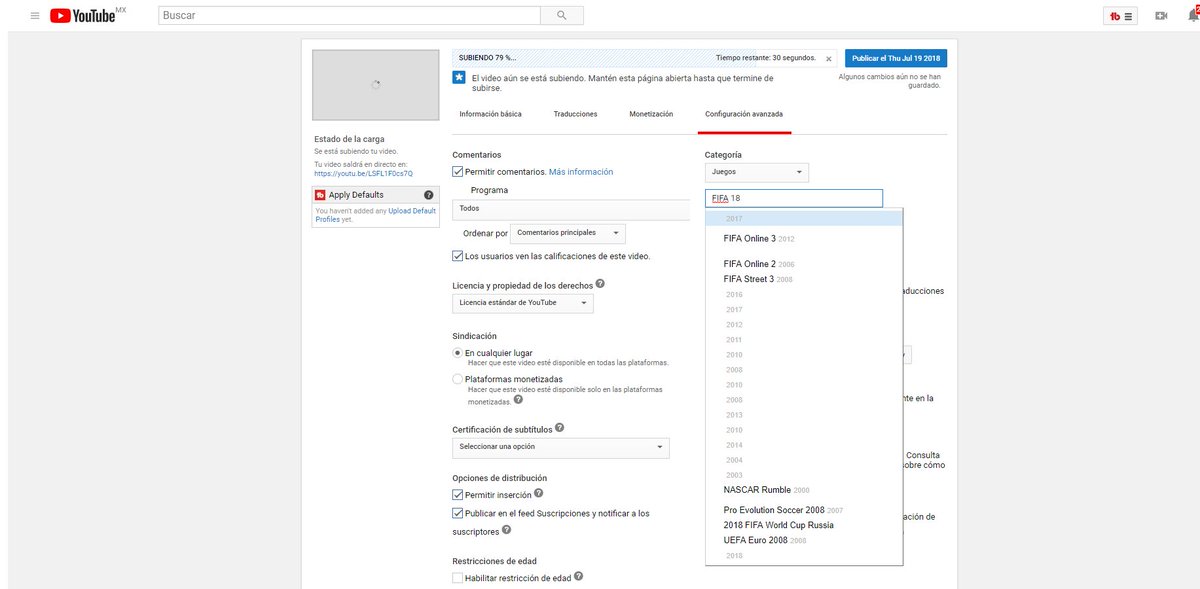Click the blue star notice icon
The height and width of the screenshot is (589, 1200).
458,77
